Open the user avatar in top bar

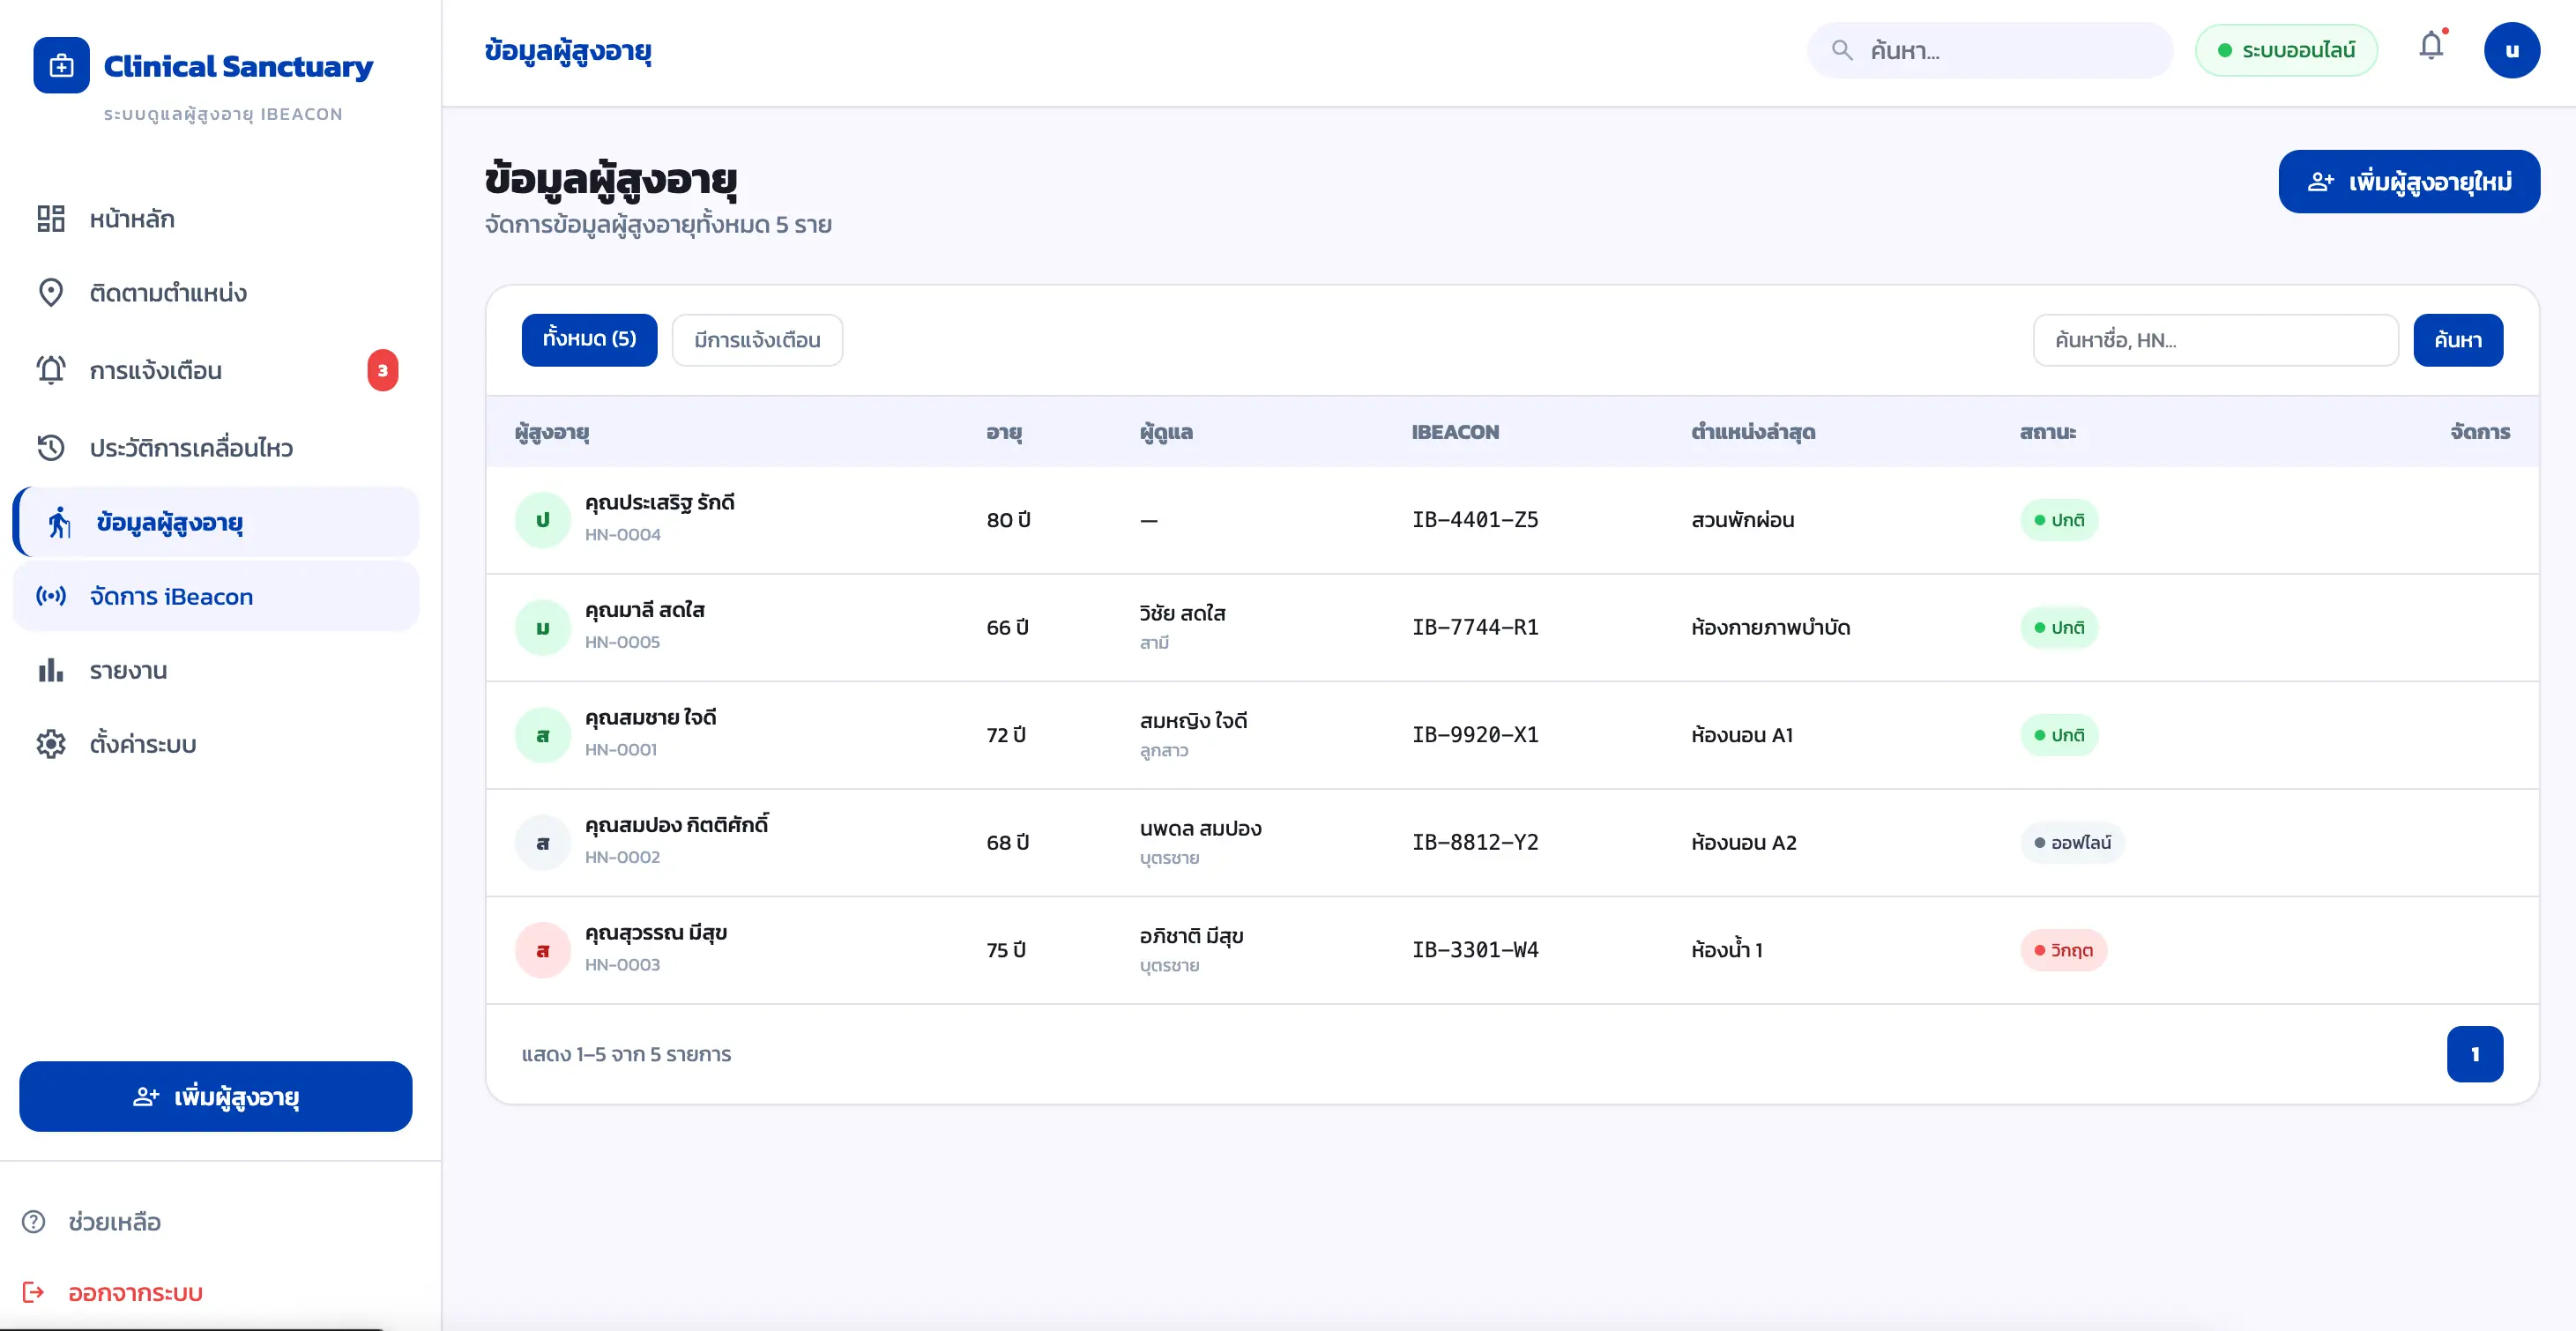coord(2511,50)
